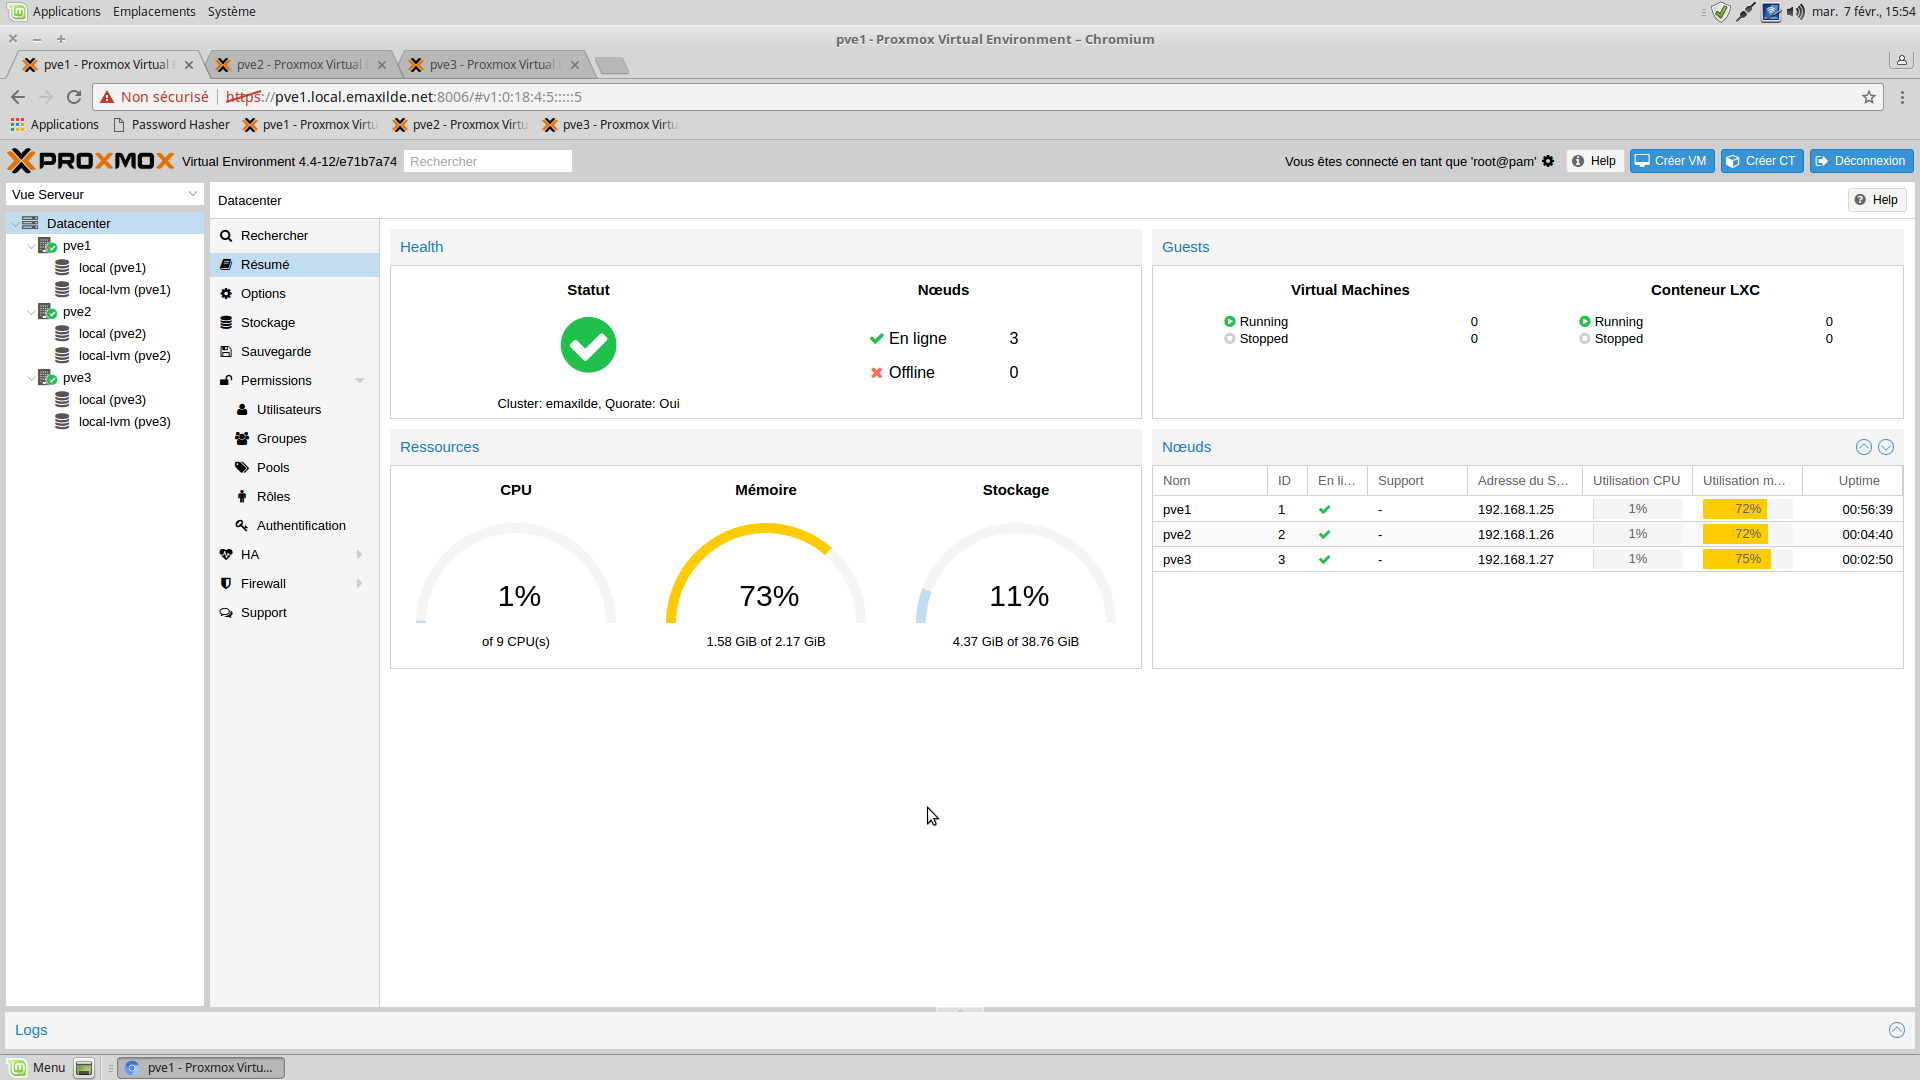Click the pve2 node icon

click(x=47, y=311)
